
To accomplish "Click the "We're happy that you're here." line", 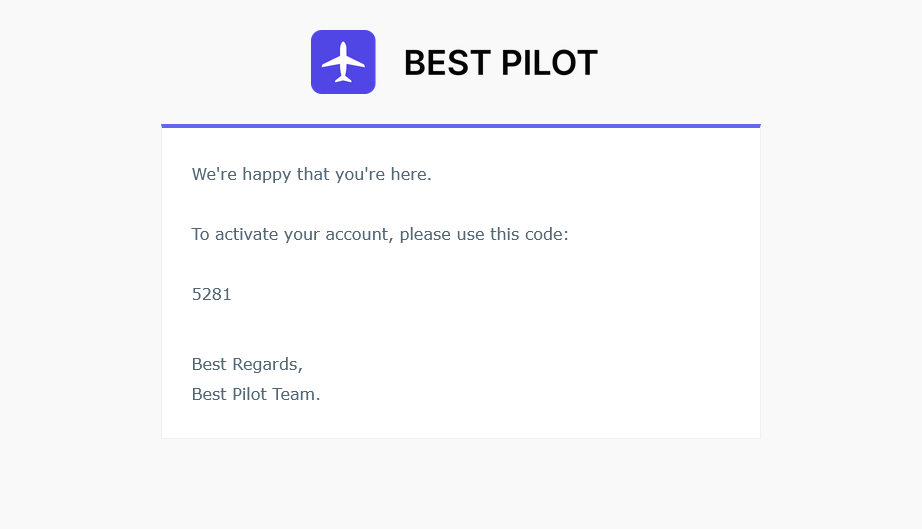I will [x=312, y=175].
